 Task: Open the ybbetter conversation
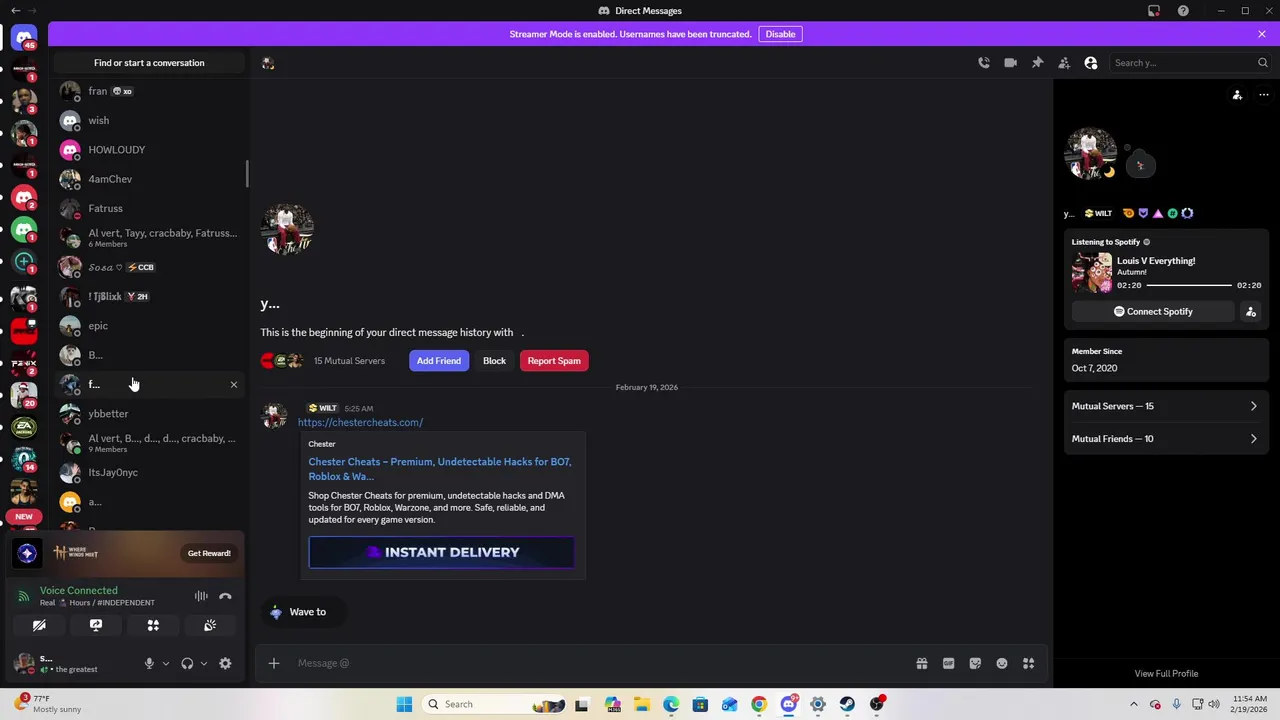coord(149,414)
